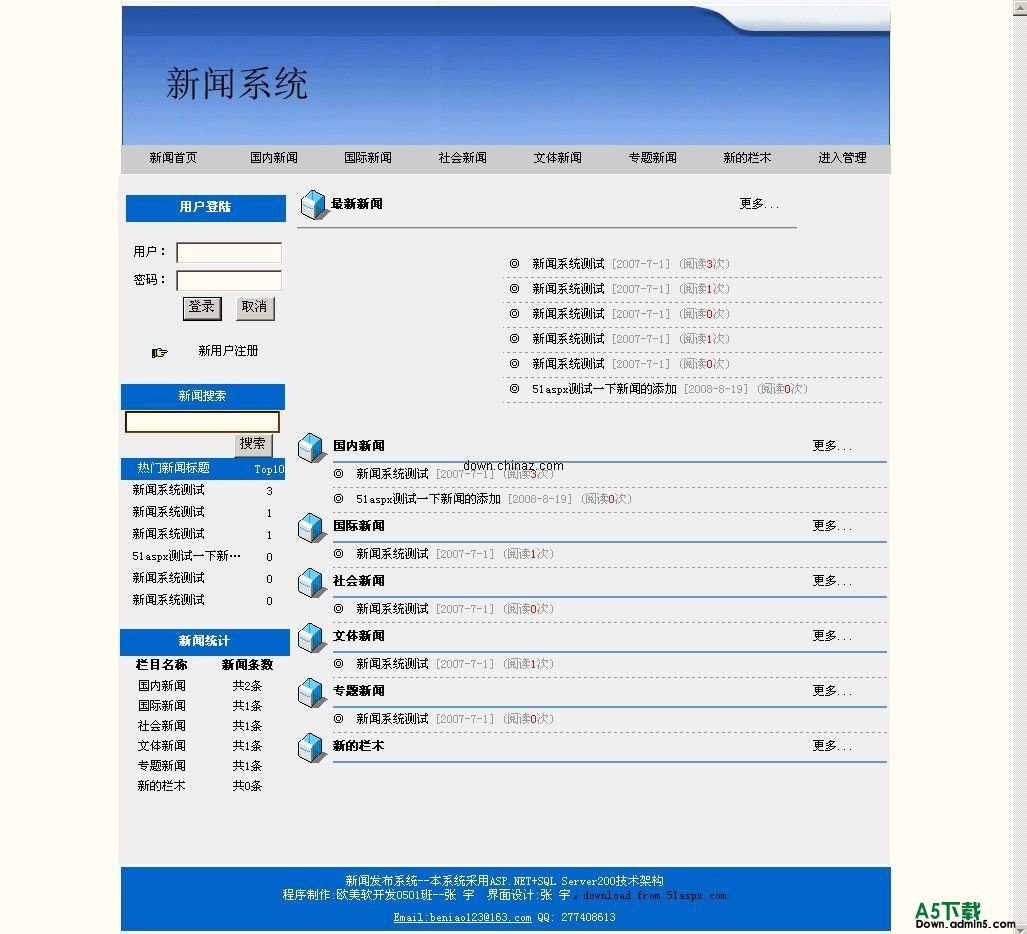Click the cube icon beside 国内新闻 section

coord(310,447)
